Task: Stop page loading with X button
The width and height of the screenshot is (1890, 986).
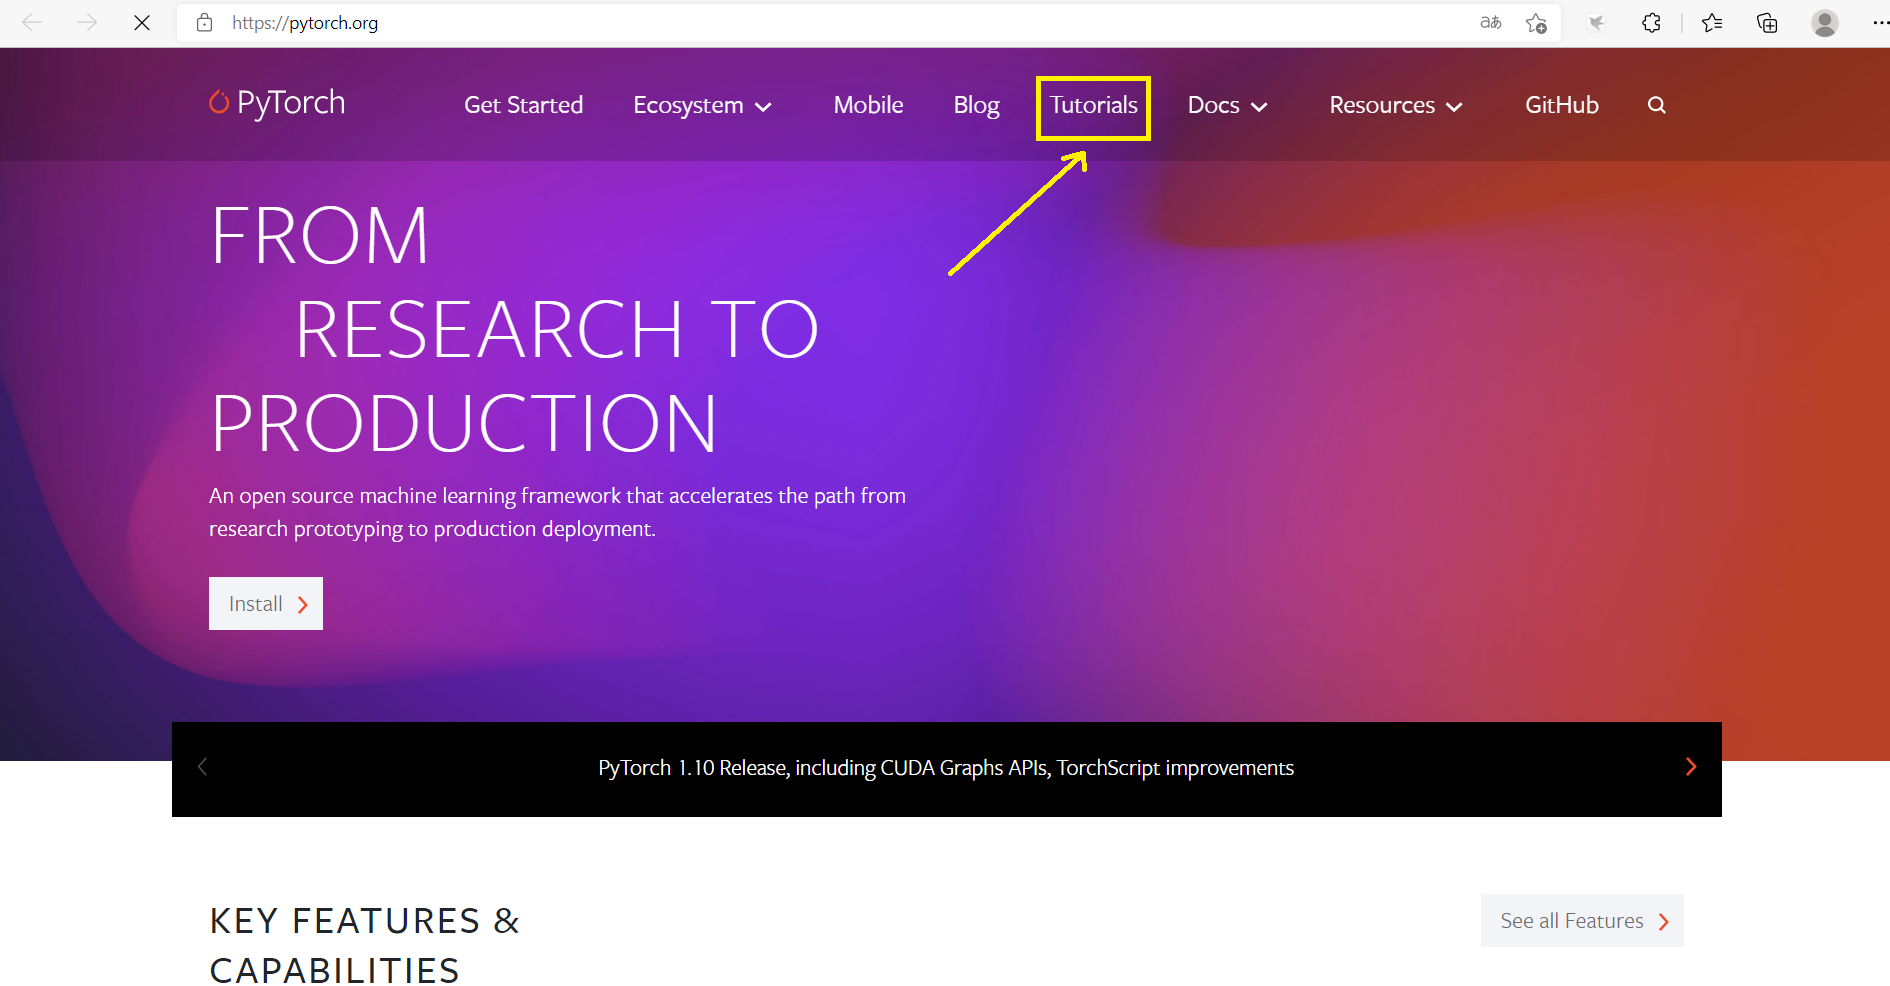Action: [142, 22]
